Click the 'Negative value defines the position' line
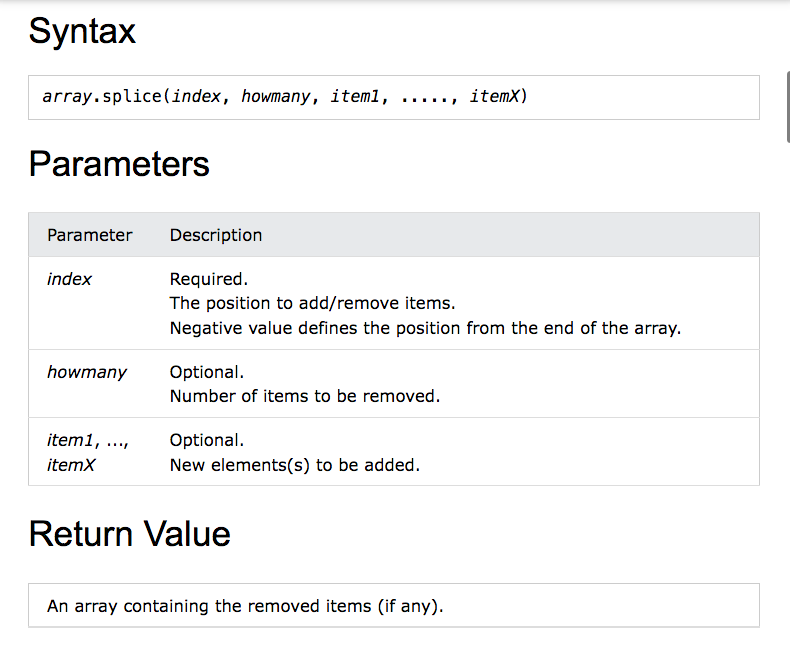The width and height of the screenshot is (790, 649). pos(425,328)
